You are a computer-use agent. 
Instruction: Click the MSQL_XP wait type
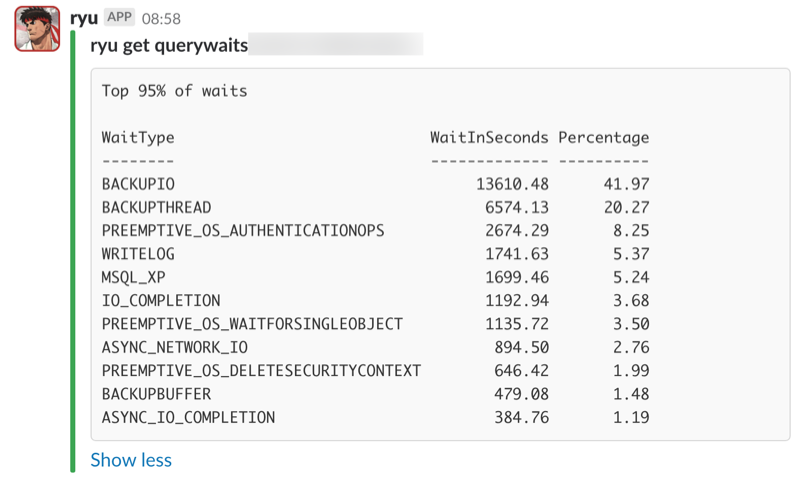click(134, 277)
